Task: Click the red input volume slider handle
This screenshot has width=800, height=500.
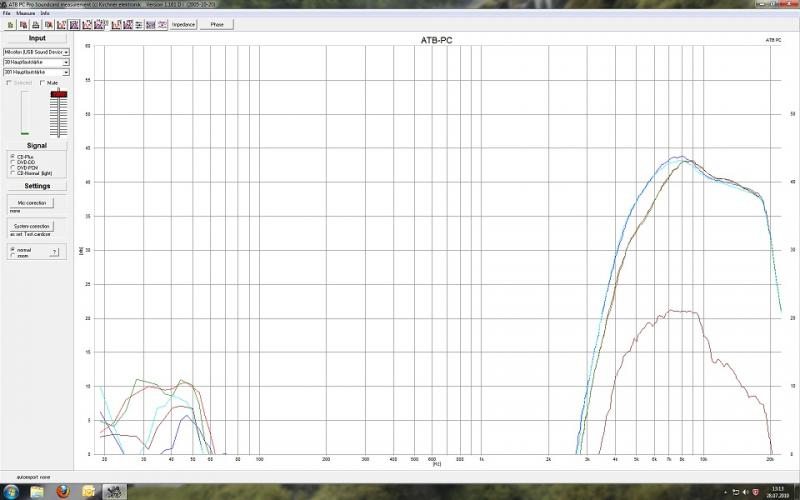Action: pos(59,94)
